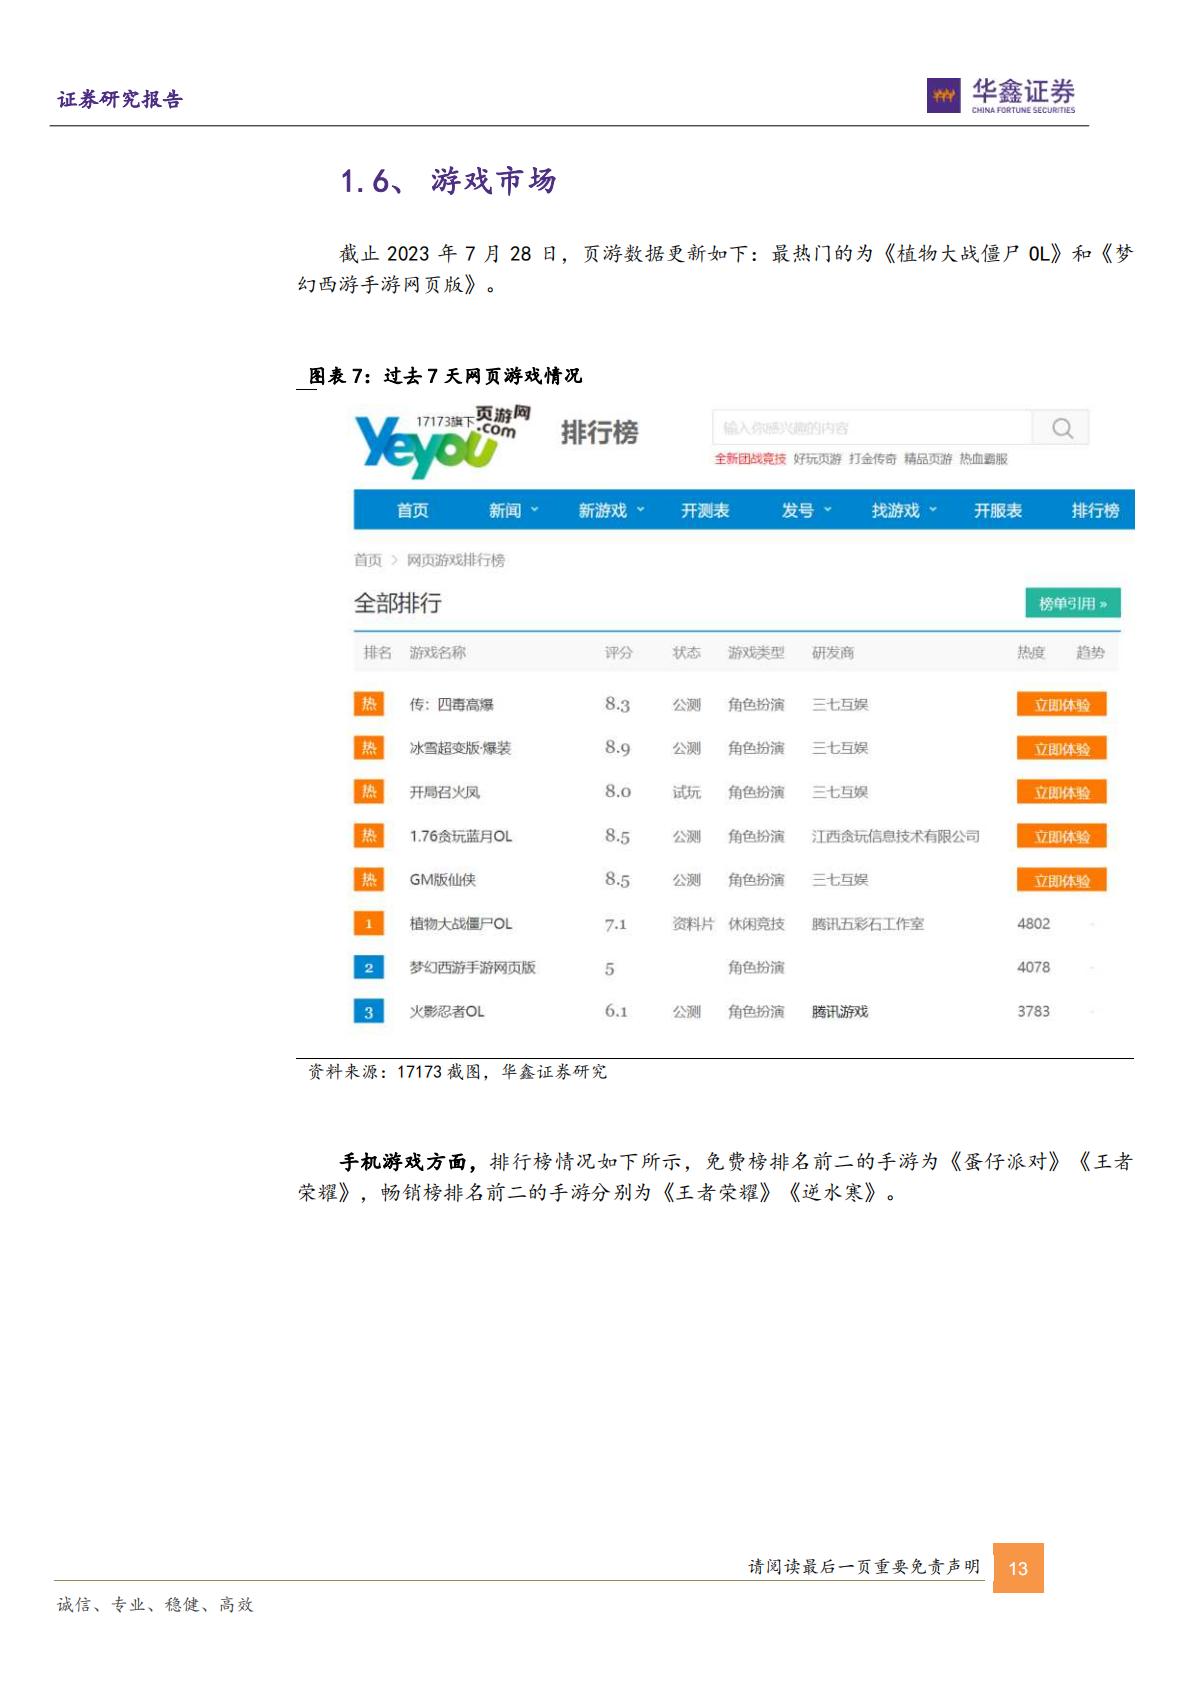The image size is (1190, 1683).
Task: Open the 新闻 dropdown menu
Action: [513, 511]
